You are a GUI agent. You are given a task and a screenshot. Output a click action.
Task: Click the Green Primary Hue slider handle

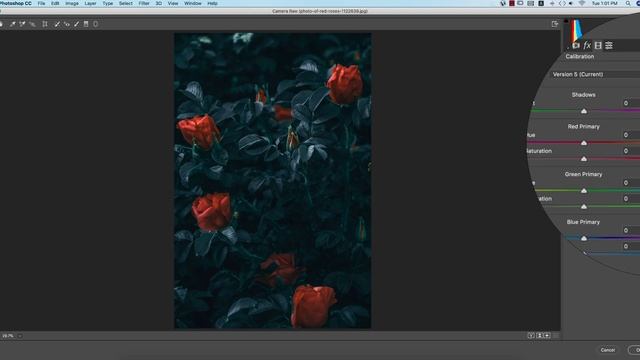point(584,191)
